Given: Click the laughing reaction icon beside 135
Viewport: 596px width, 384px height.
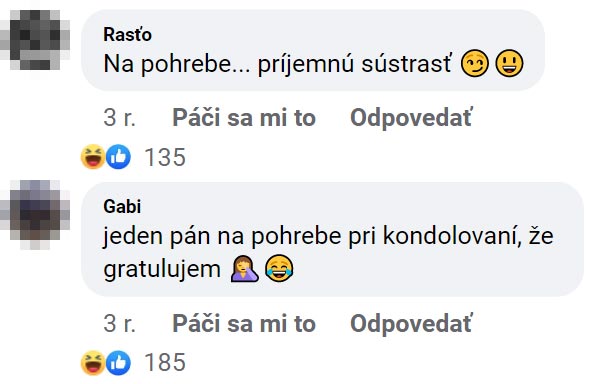Looking at the screenshot, I should [x=93, y=157].
